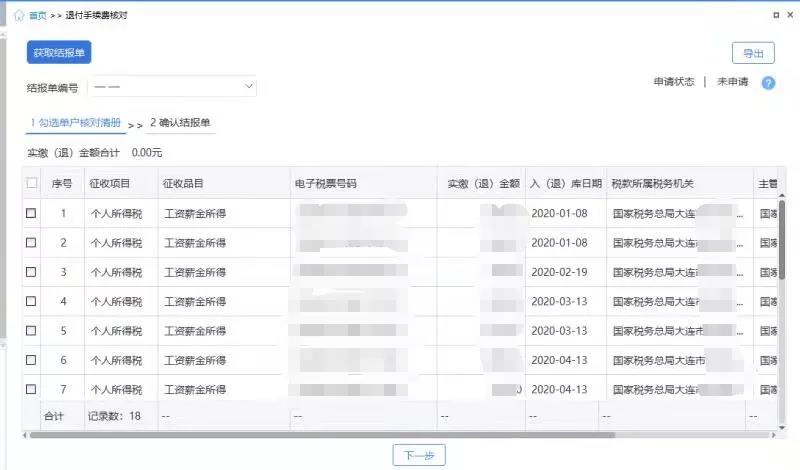Click the 未申请 status text
This screenshot has width=800, height=470.
pyautogui.click(x=732, y=82)
